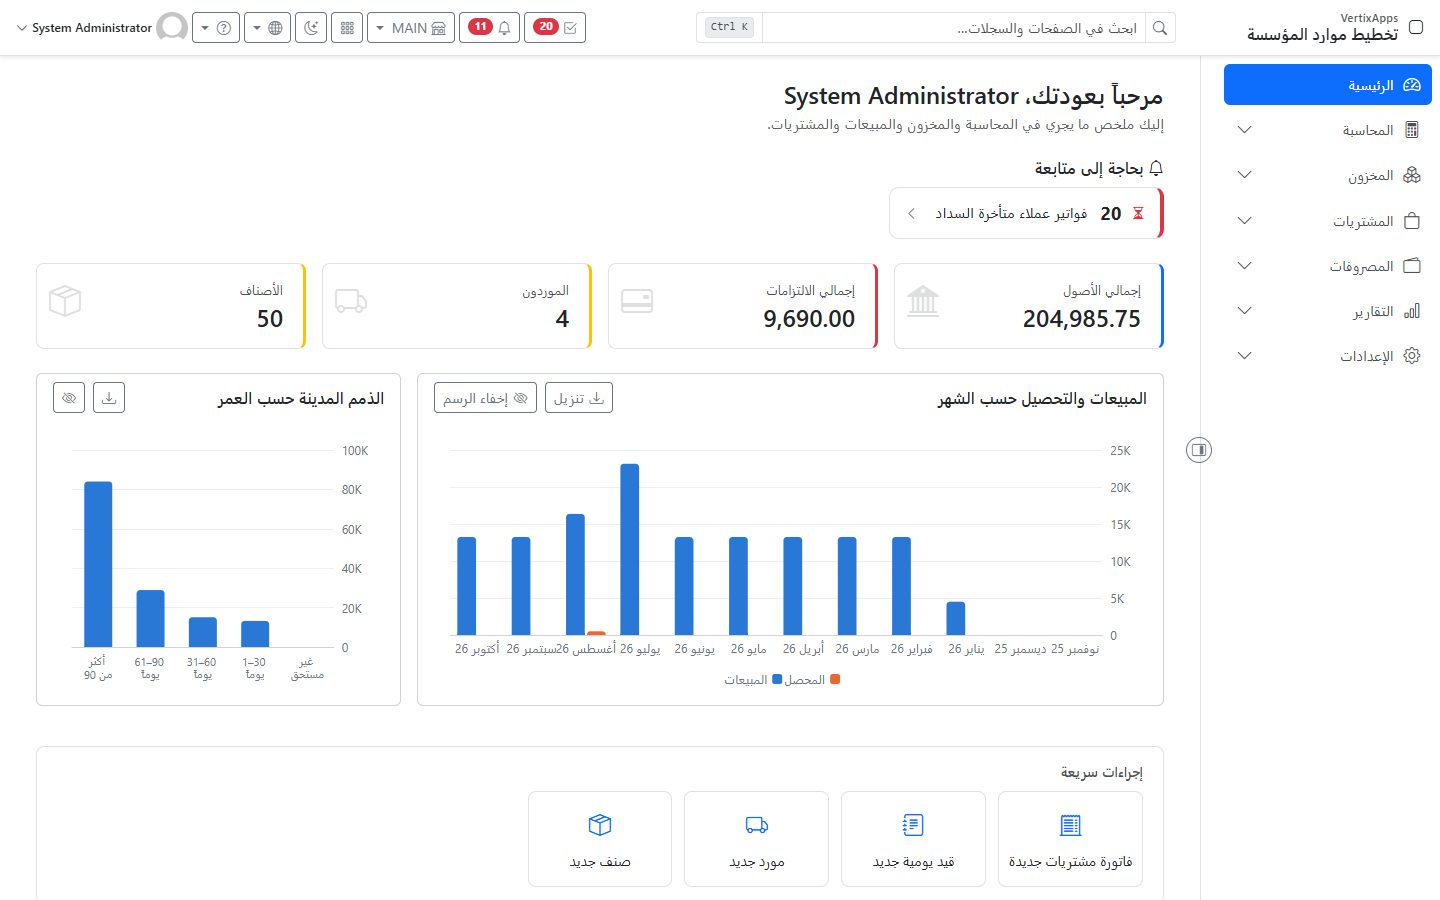Screen dimensions: 1440x900
Task: Click the card icon on إجمالي الالتزامات card
Action: 637,301
